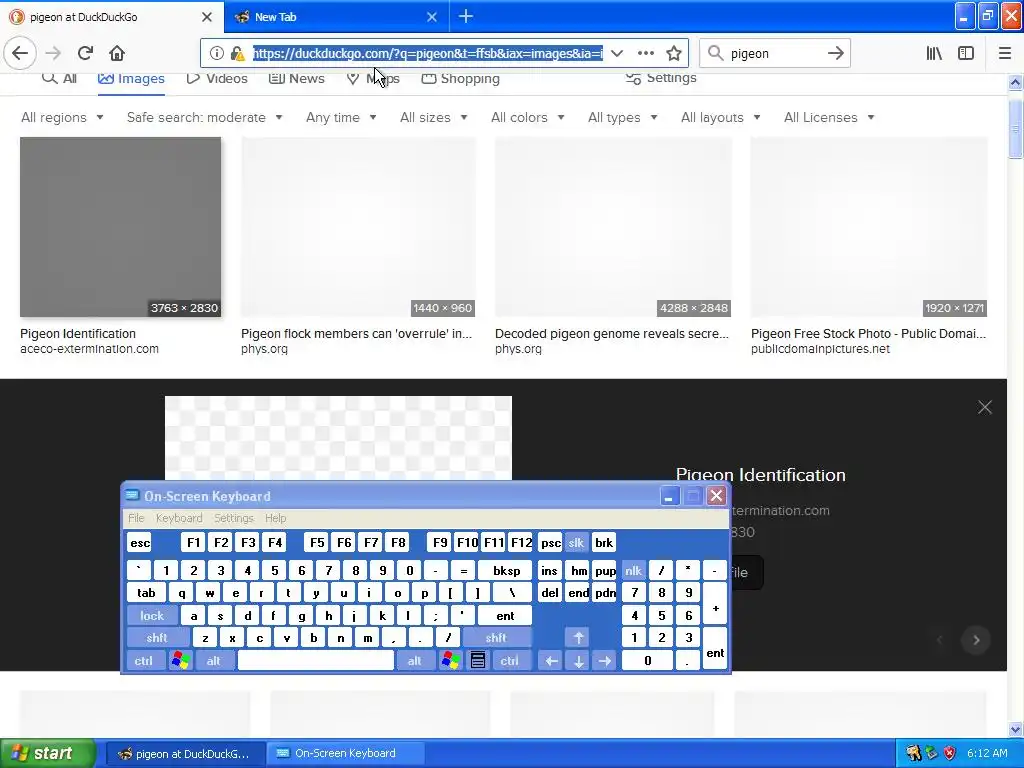Open the Help menu of On-Screen Keyboard

pyautogui.click(x=276, y=518)
